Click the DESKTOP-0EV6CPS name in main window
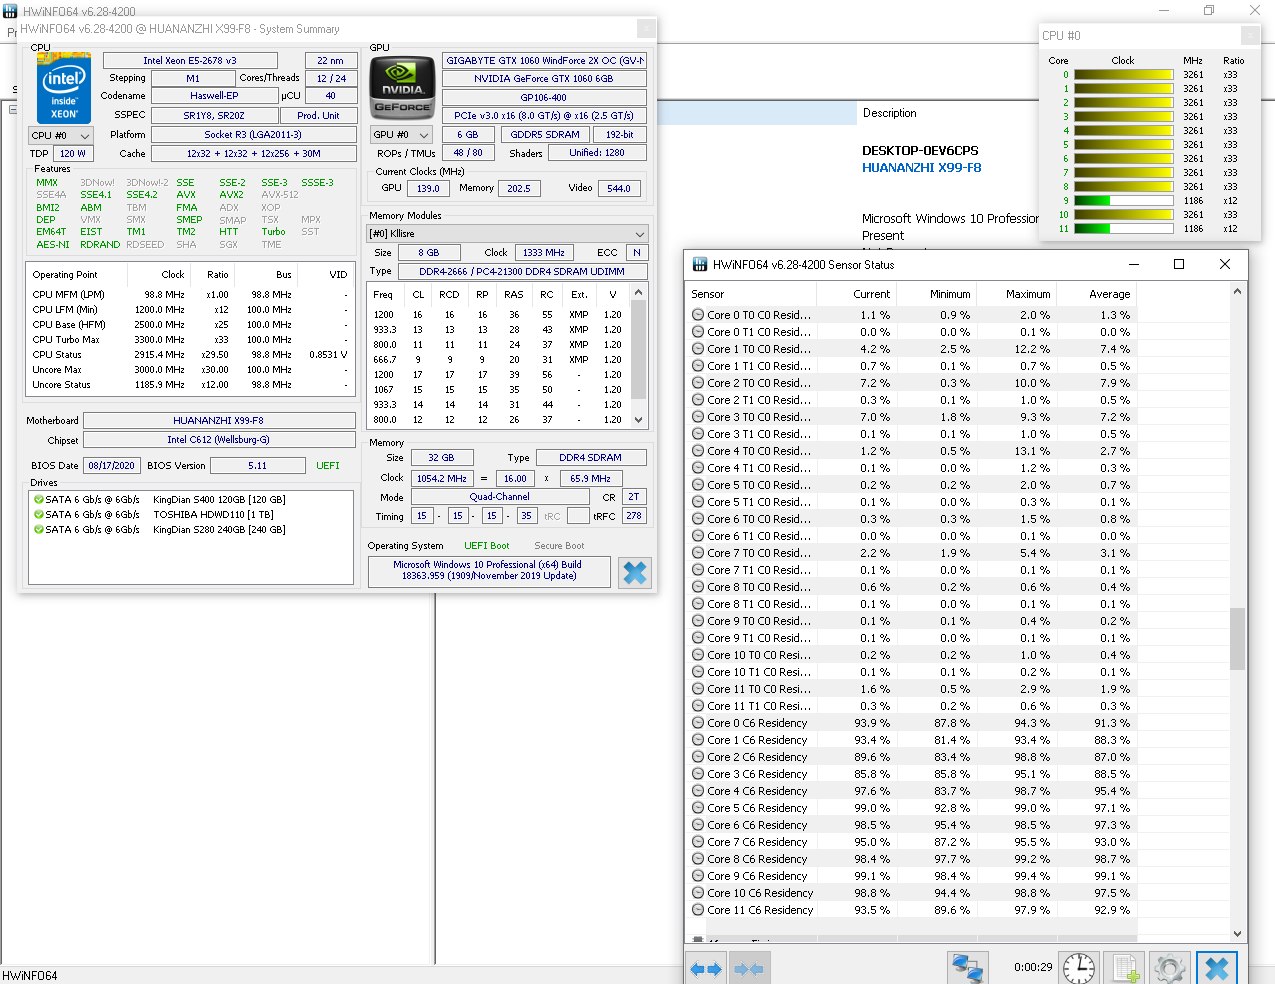1275x984 pixels. point(920,151)
